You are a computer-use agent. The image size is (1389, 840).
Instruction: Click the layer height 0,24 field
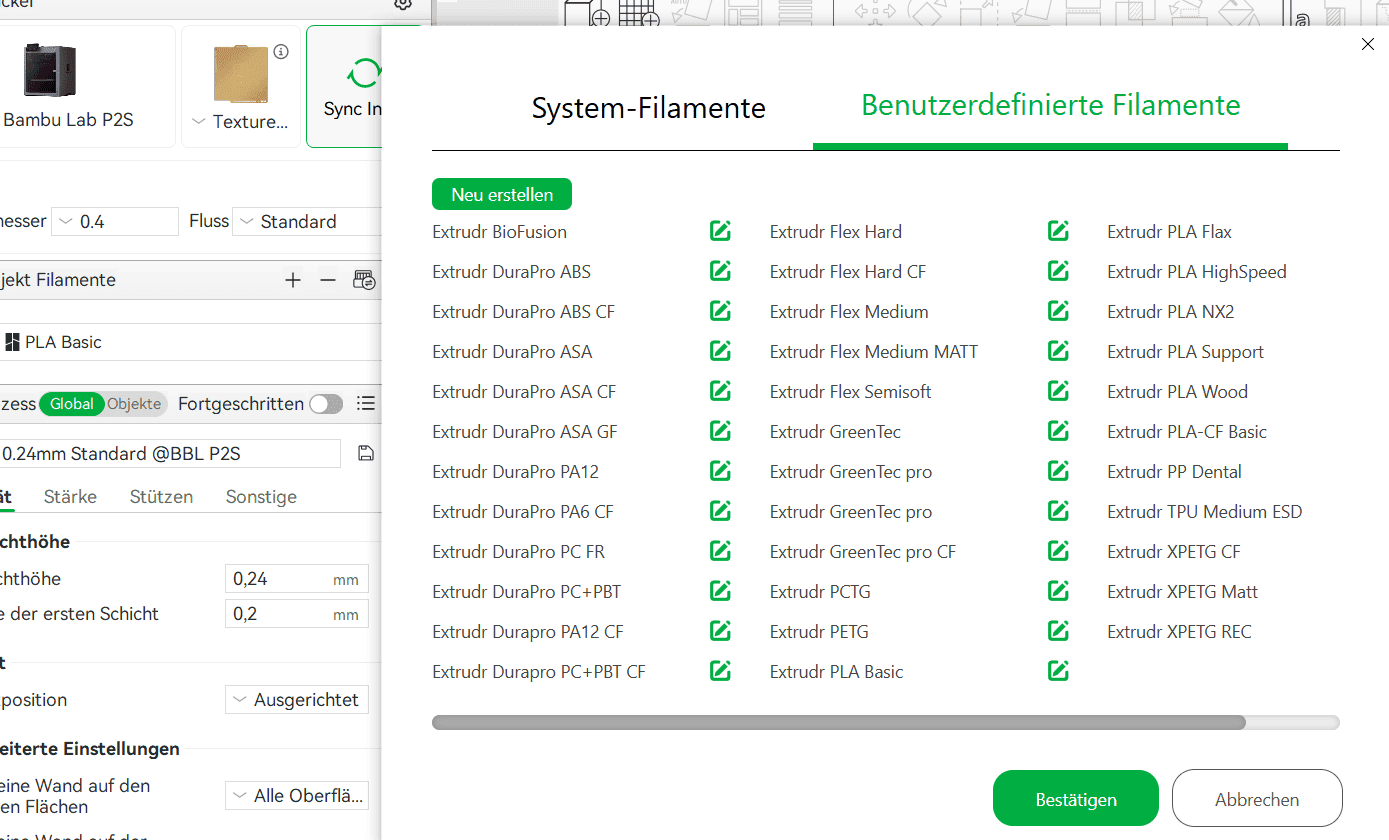tap(297, 579)
